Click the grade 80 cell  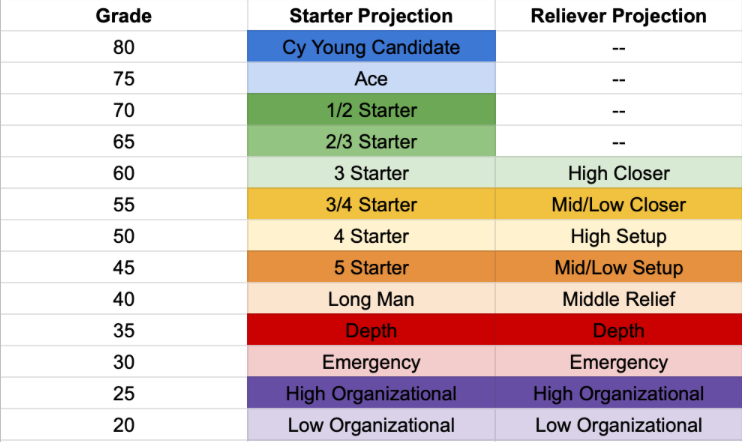point(123,47)
